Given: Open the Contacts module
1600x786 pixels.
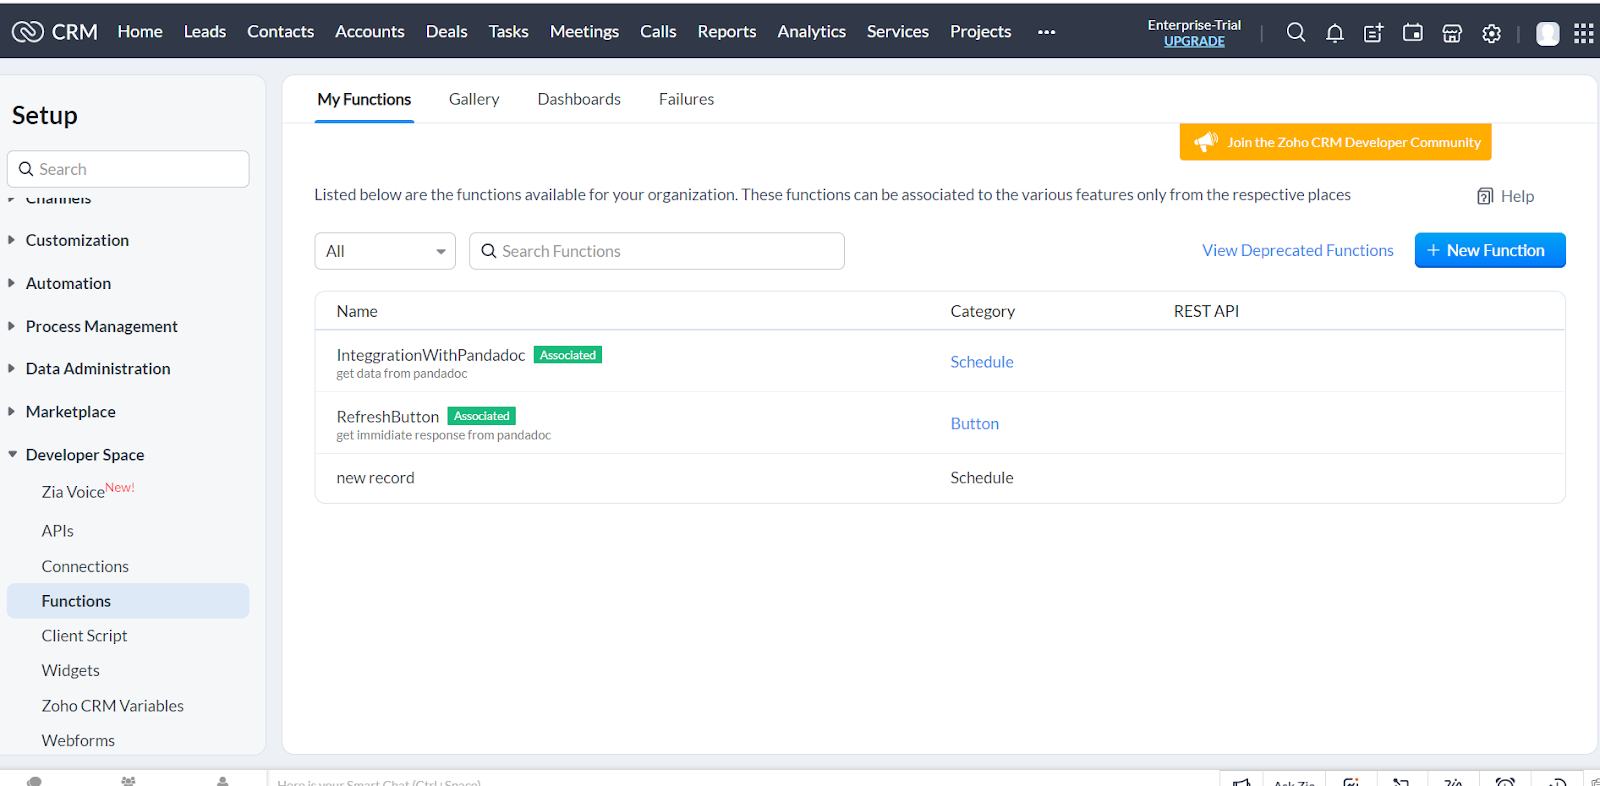Looking at the screenshot, I should (281, 32).
